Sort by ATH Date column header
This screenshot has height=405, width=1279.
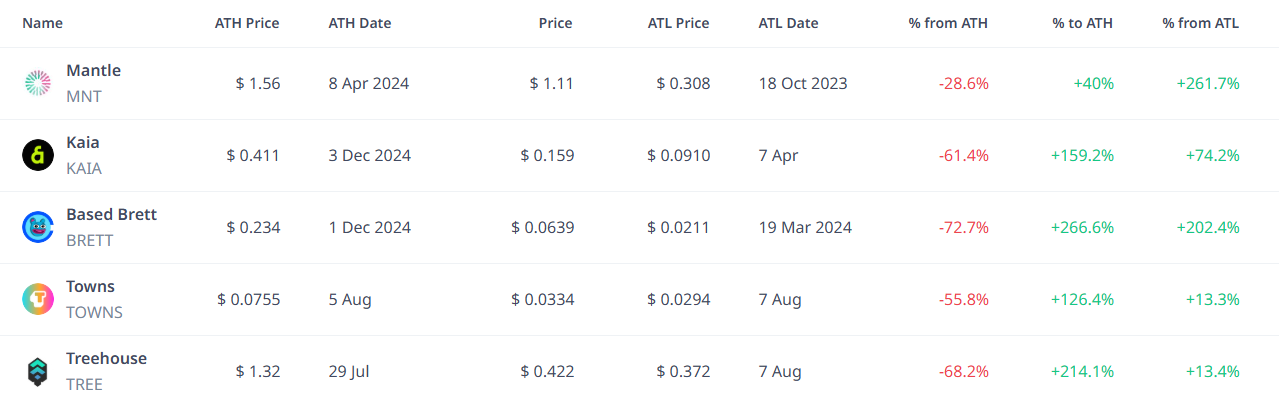tap(360, 23)
